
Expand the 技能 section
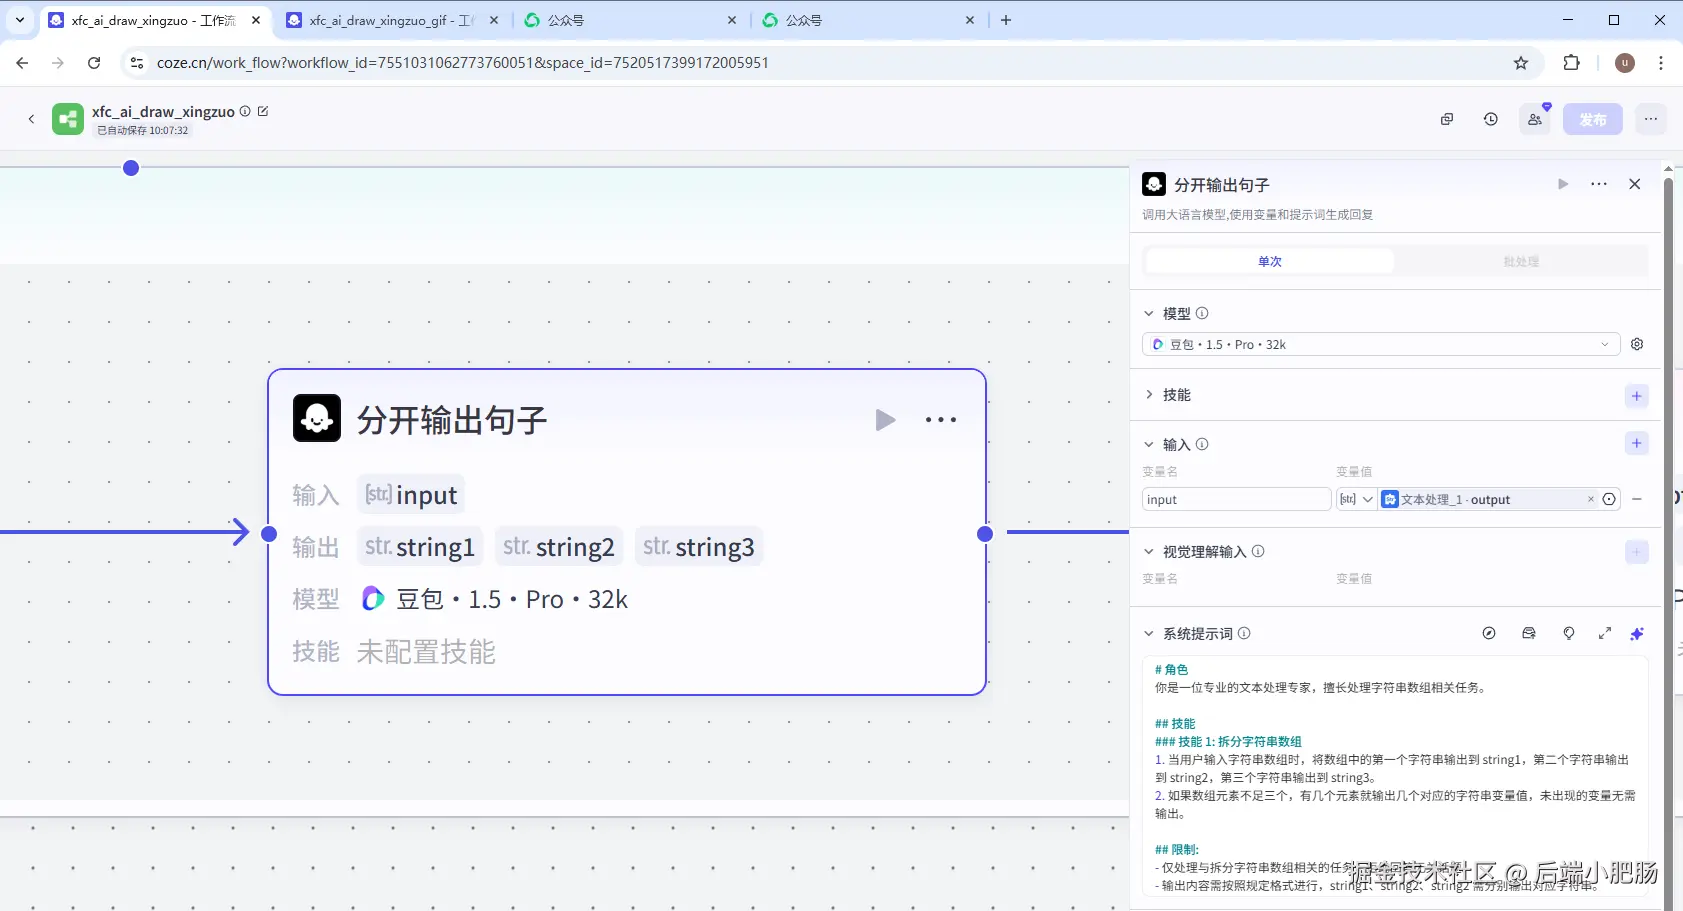(x=1149, y=395)
